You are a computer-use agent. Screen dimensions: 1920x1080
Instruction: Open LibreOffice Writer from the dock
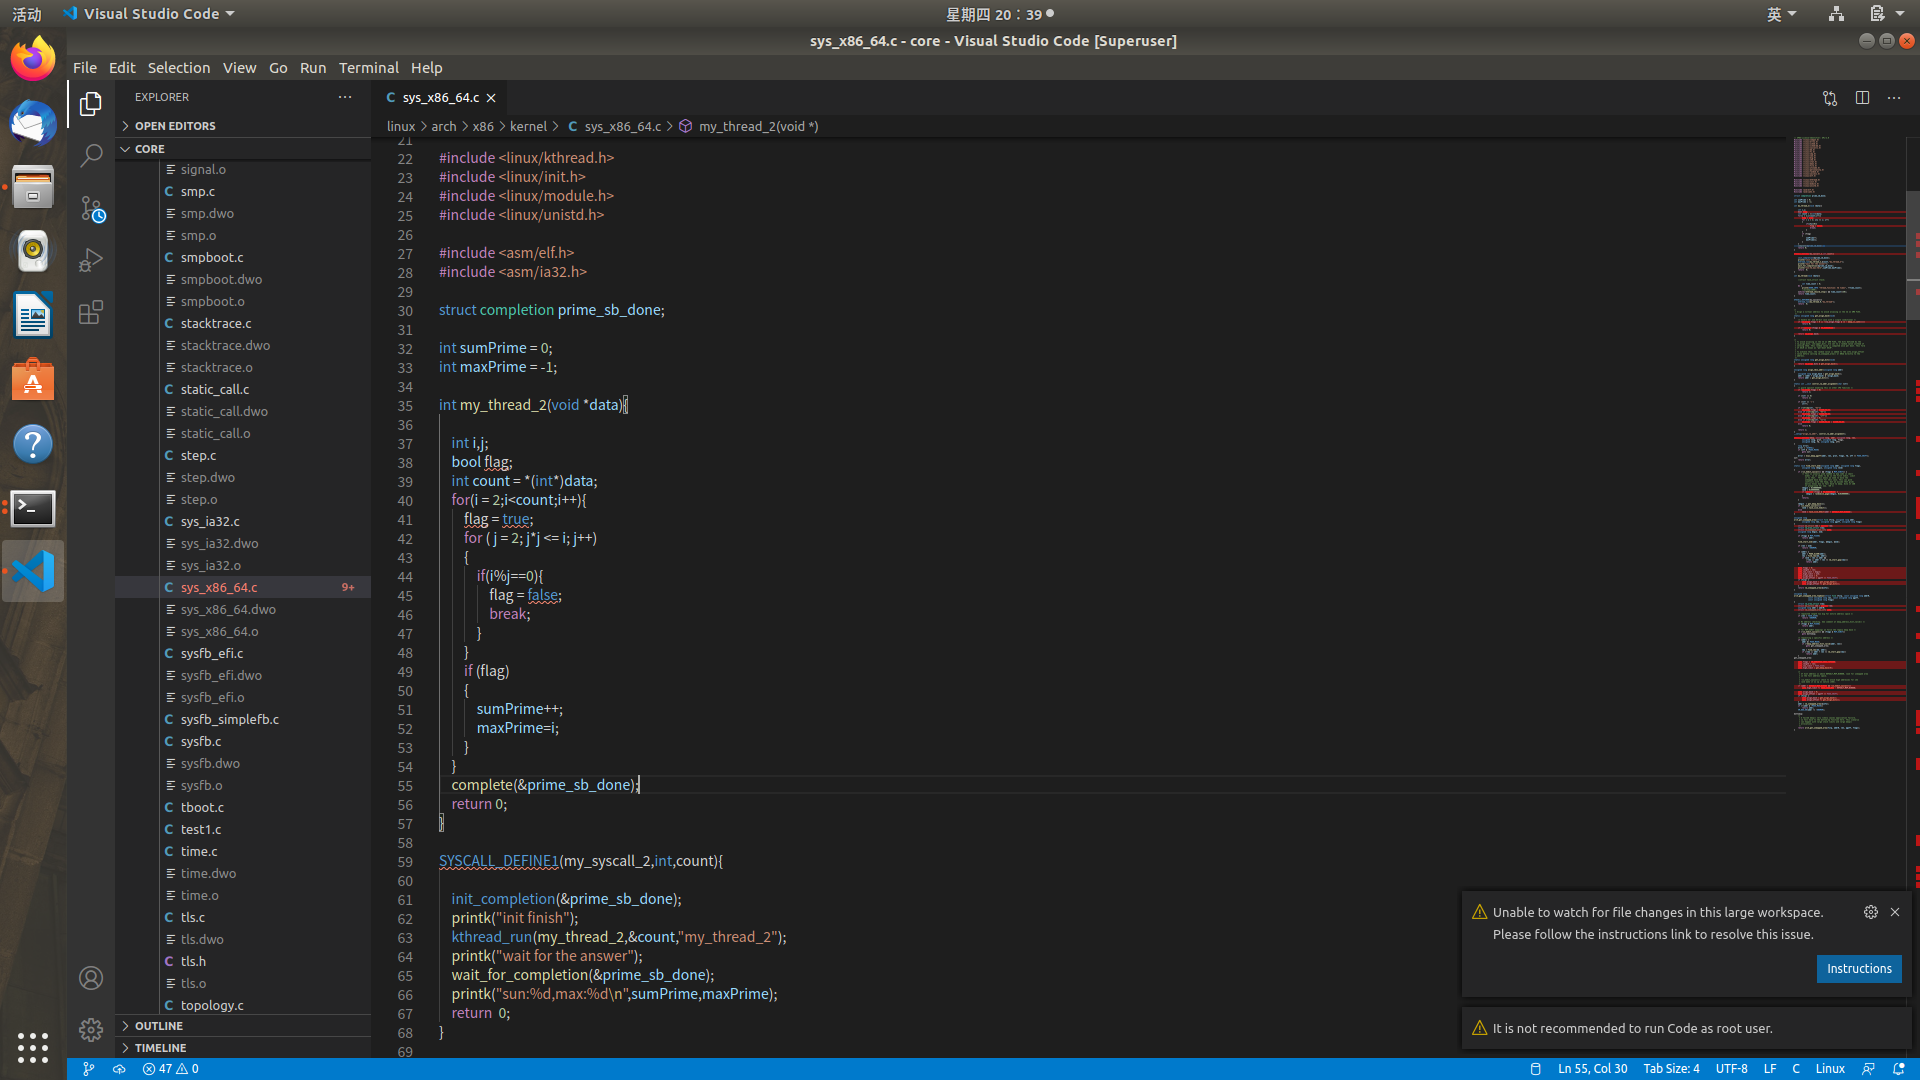(x=33, y=316)
